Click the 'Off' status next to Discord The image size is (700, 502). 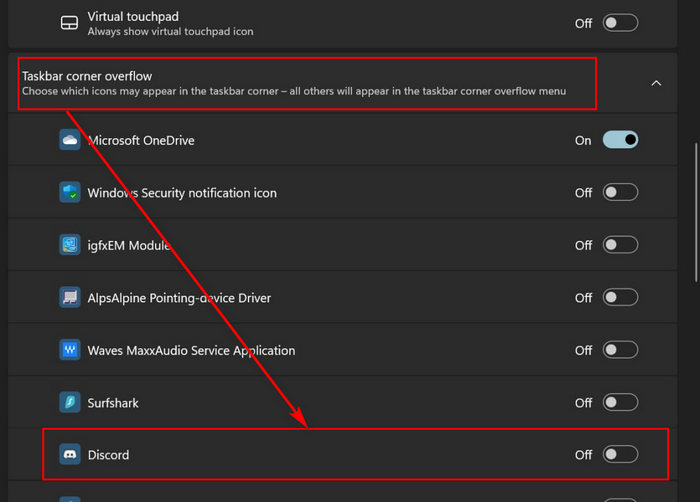point(583,455)
